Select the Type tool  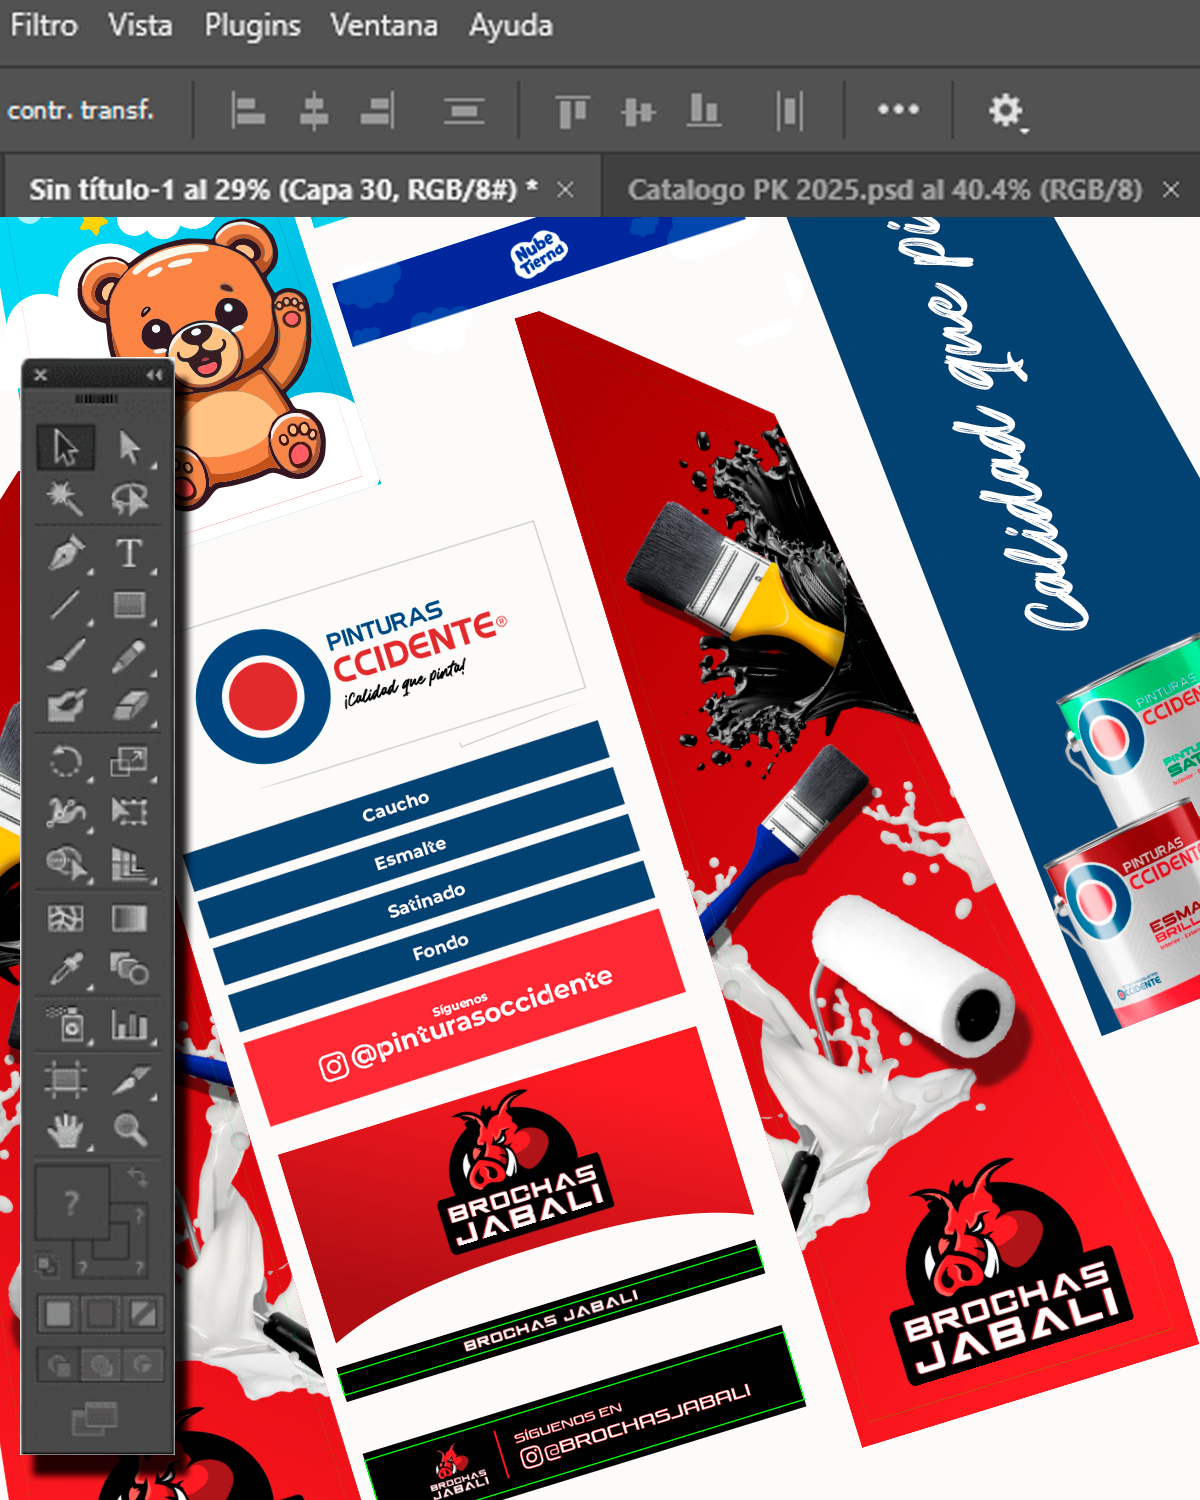(x=129, y=553)
